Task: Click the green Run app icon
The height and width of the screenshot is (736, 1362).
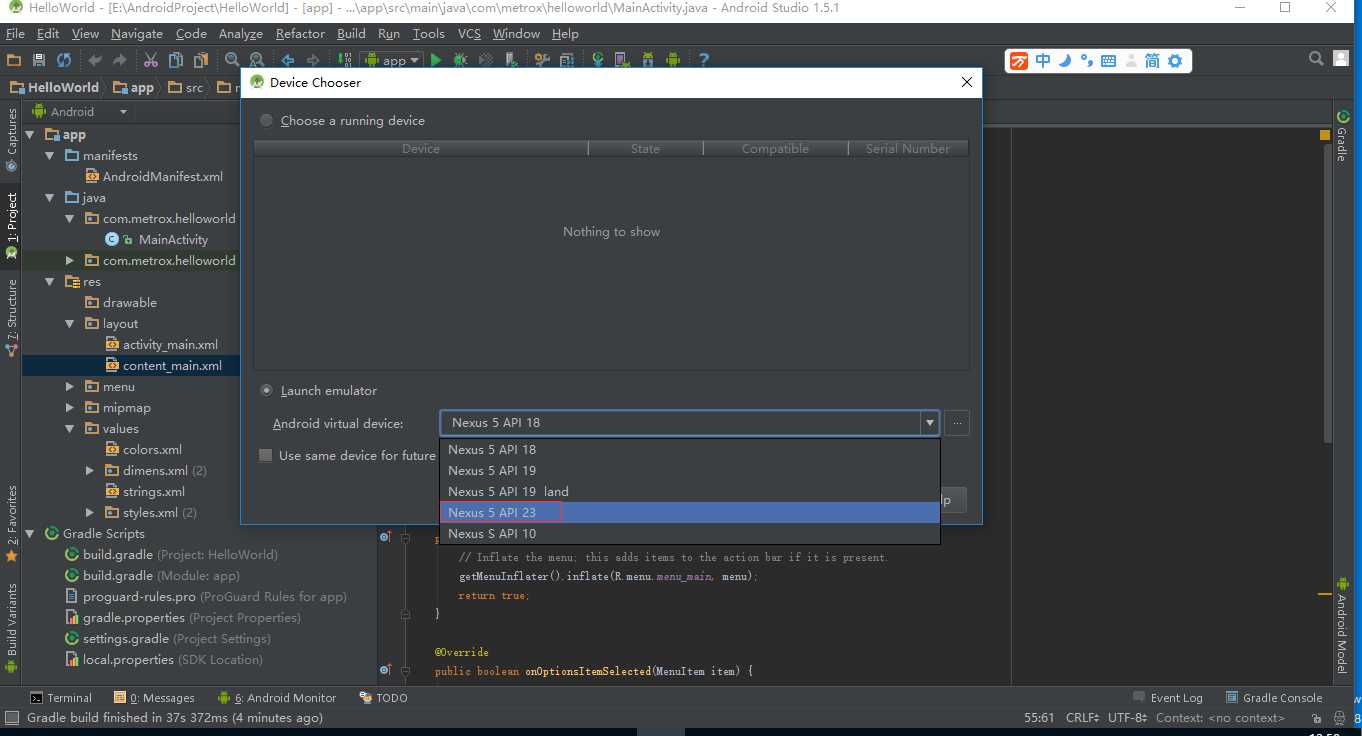Action: [x=435, y=60]
